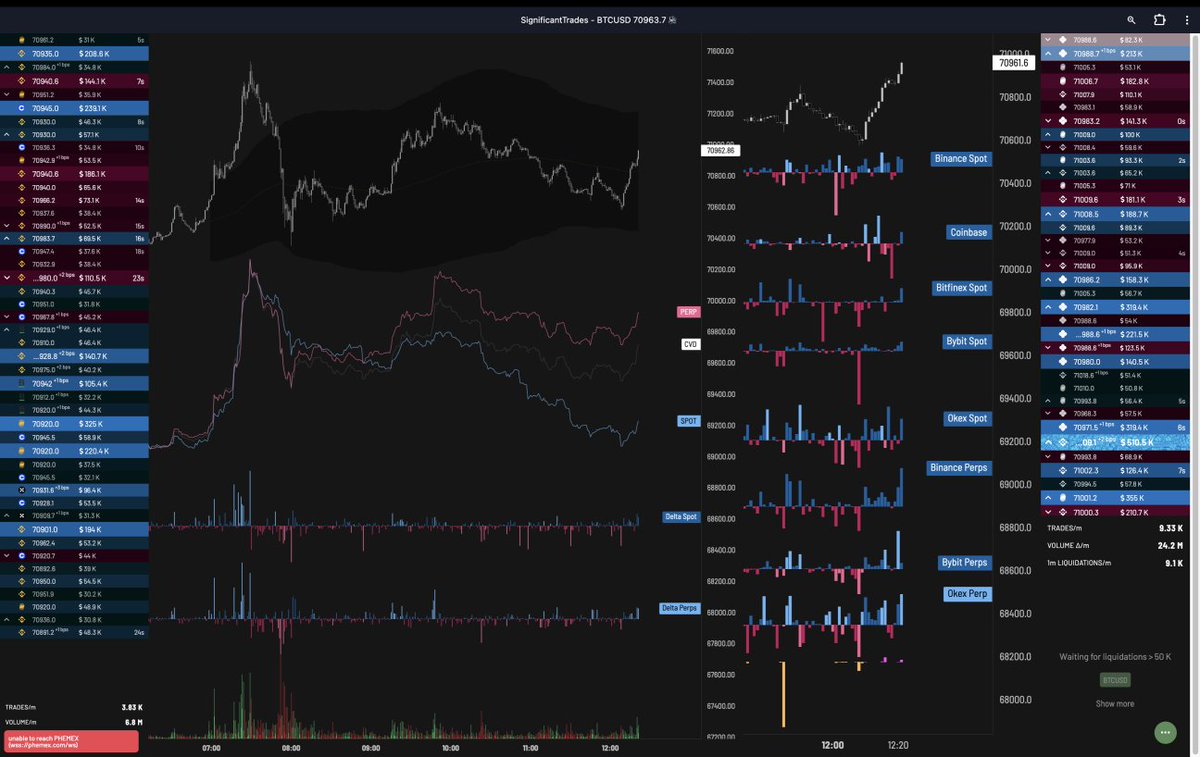
Task: Toggle the chevron on the 71008.5 trade row
Action: point(1048,214)
